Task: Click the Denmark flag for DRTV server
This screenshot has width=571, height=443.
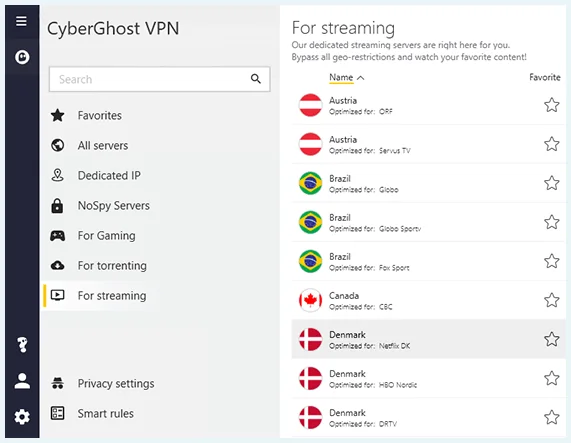Action: pyautogui.click(x=310, y=417)
